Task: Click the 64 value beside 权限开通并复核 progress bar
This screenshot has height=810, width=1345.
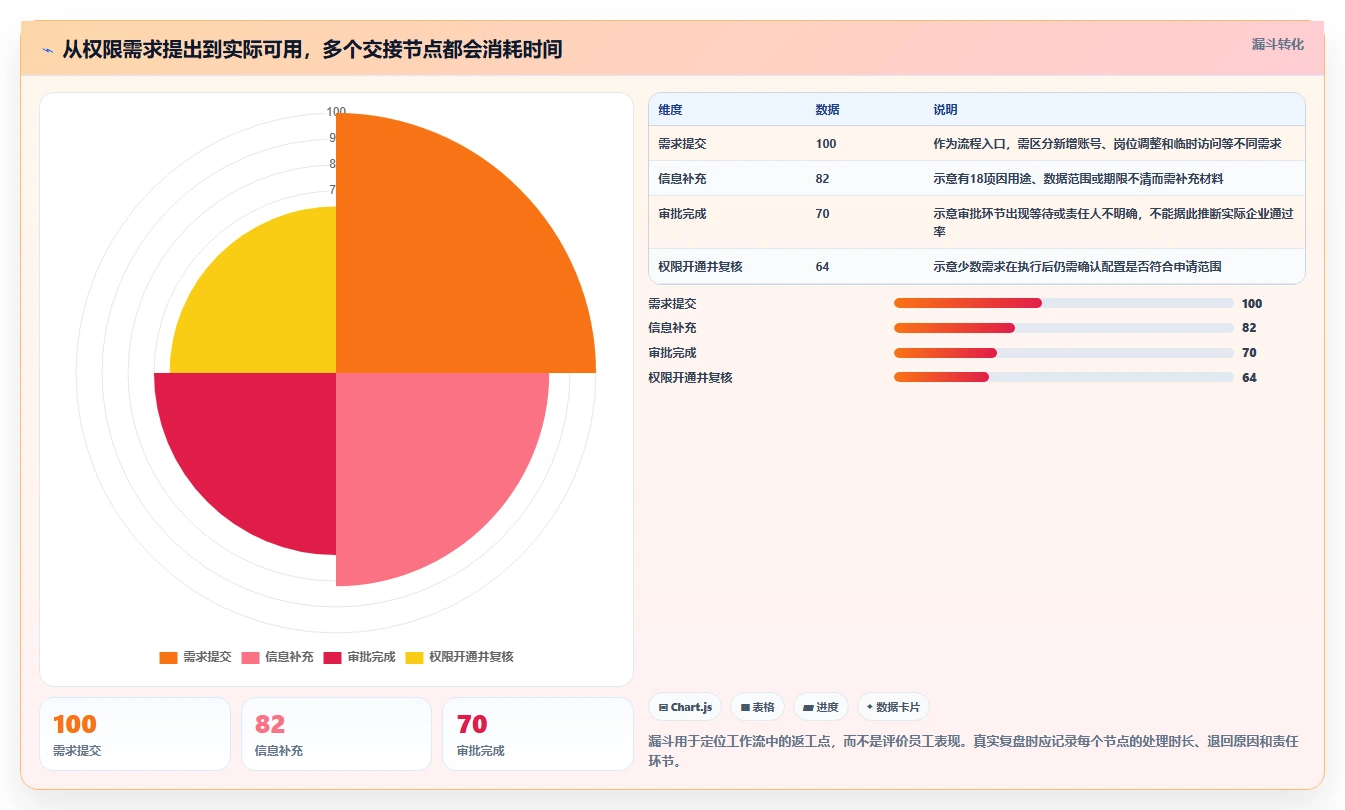Action: coord(1249,377)
